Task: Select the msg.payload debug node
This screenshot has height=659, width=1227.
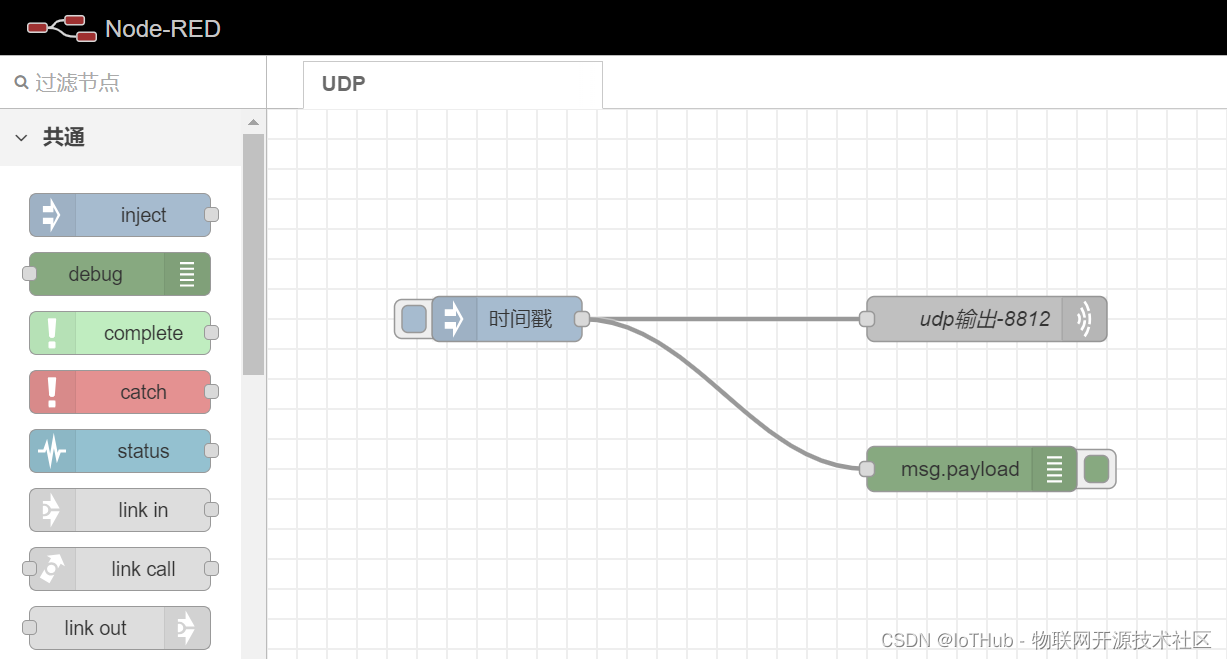Action: 960,468
